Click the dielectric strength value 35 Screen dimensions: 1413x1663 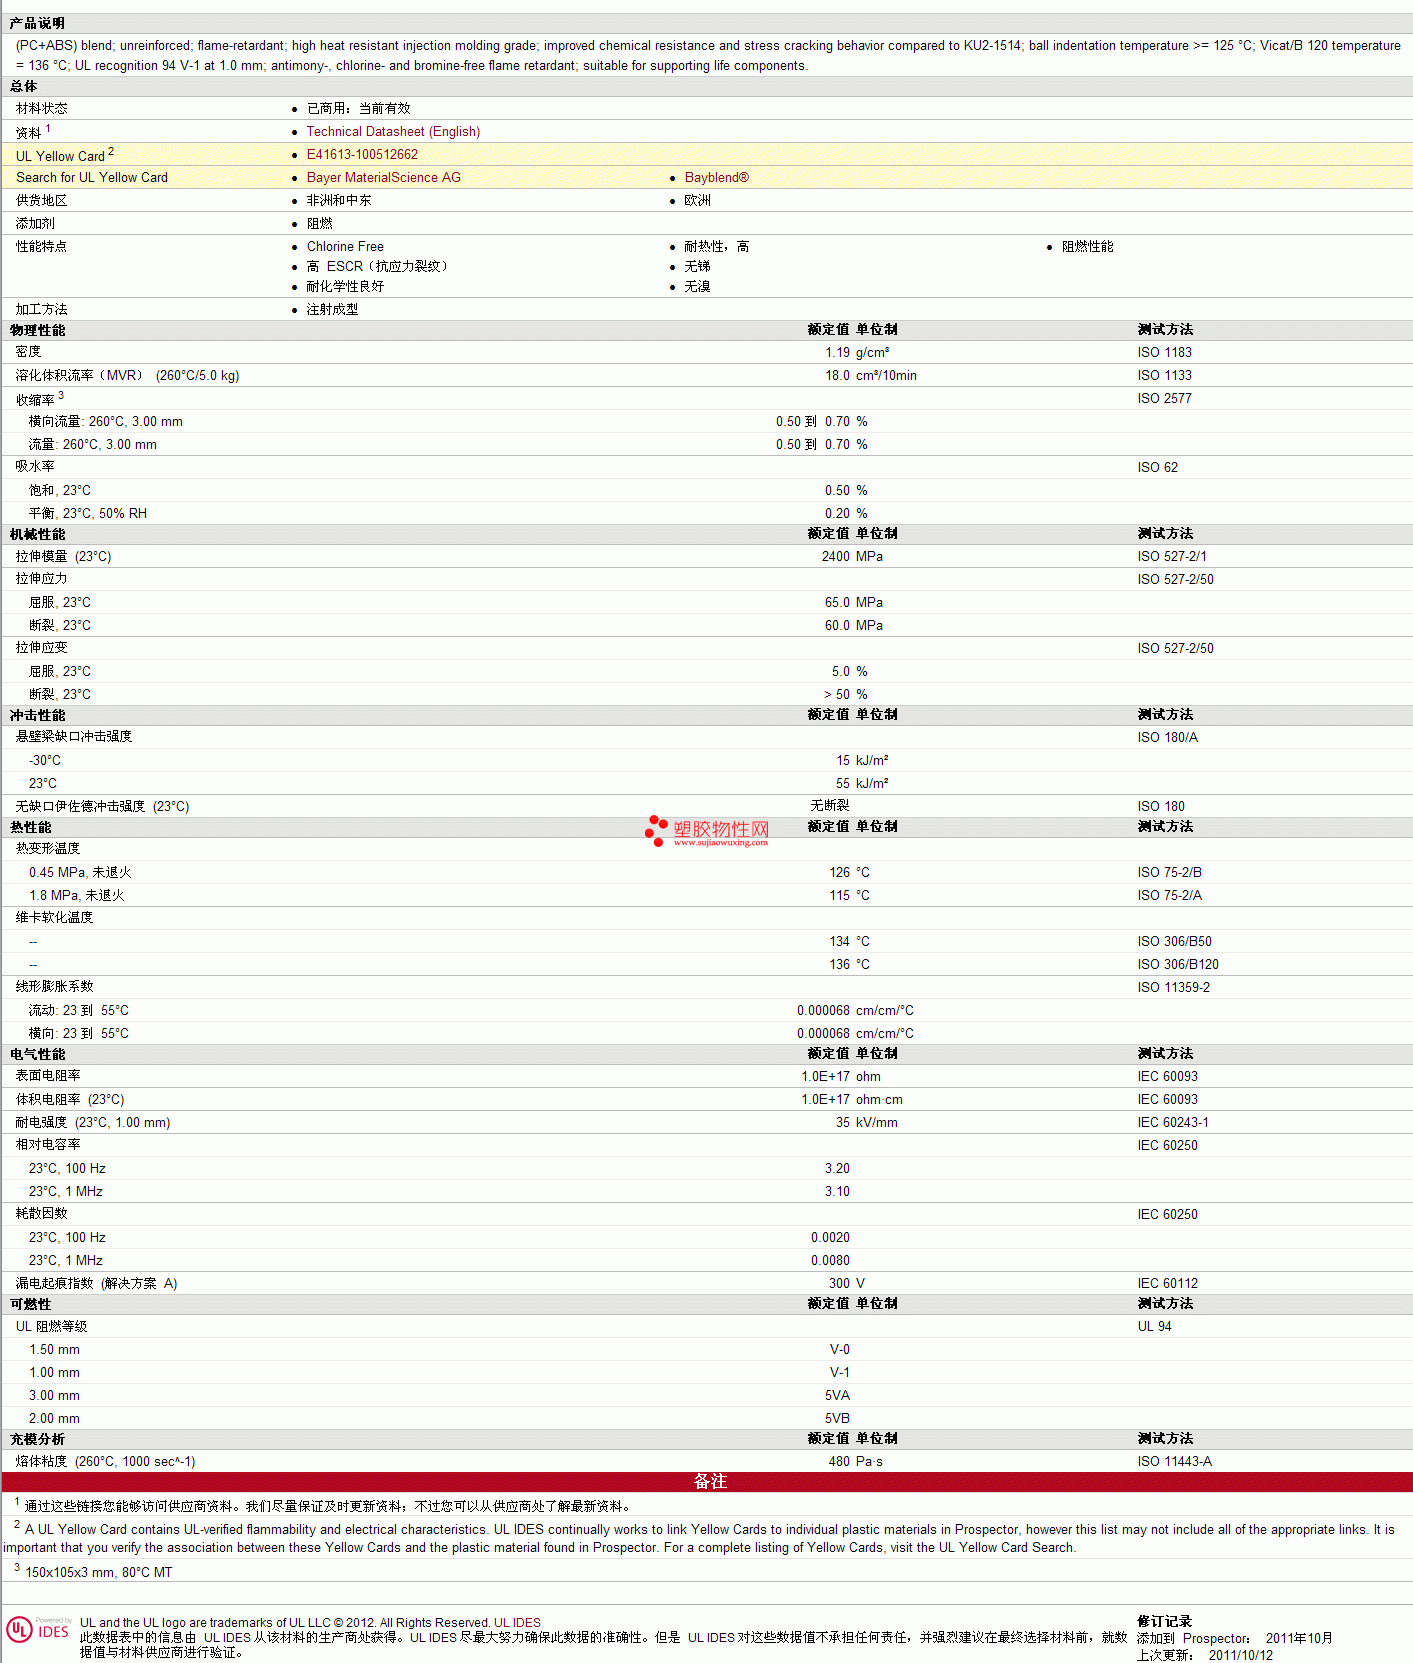coord(843,1122)
